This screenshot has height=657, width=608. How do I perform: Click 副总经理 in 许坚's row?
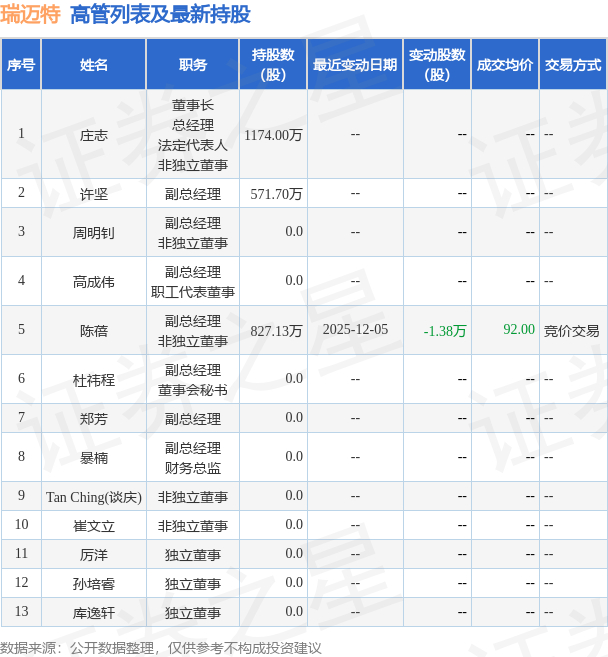coord(193,194)
